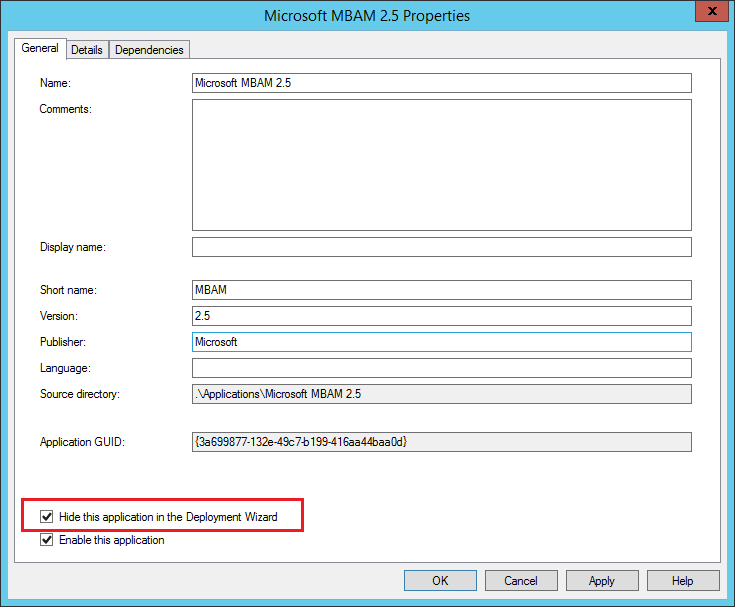Viewport: 735px width, 607px height.
Task: Switch to the General tab
Action: coord(40,48)
